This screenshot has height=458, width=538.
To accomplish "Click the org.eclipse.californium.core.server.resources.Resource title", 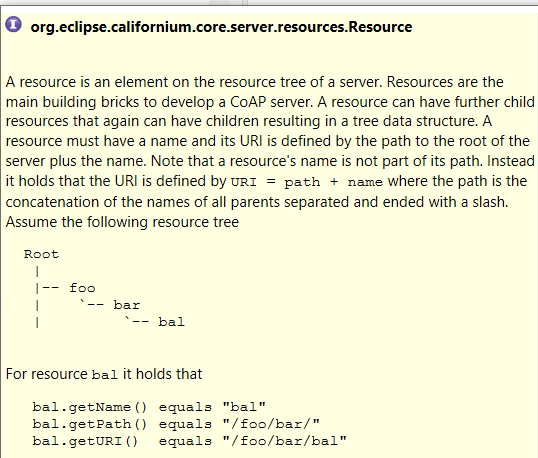I will pos(221,27).
